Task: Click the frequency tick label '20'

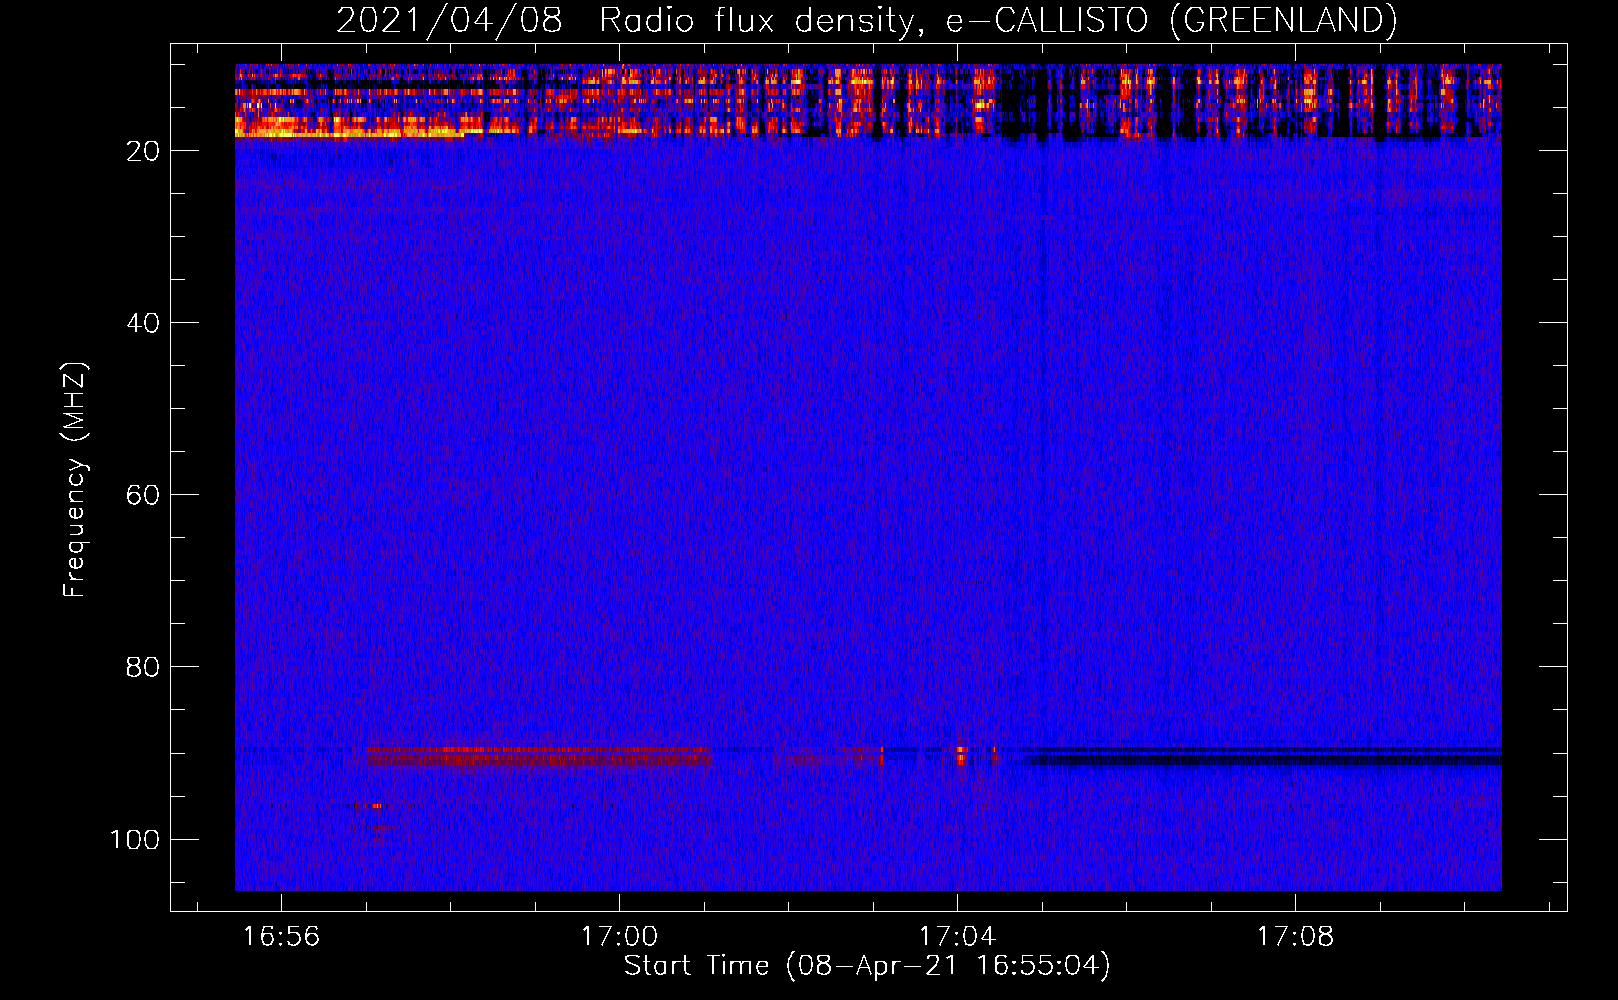Action: click(x=144, y=151)
